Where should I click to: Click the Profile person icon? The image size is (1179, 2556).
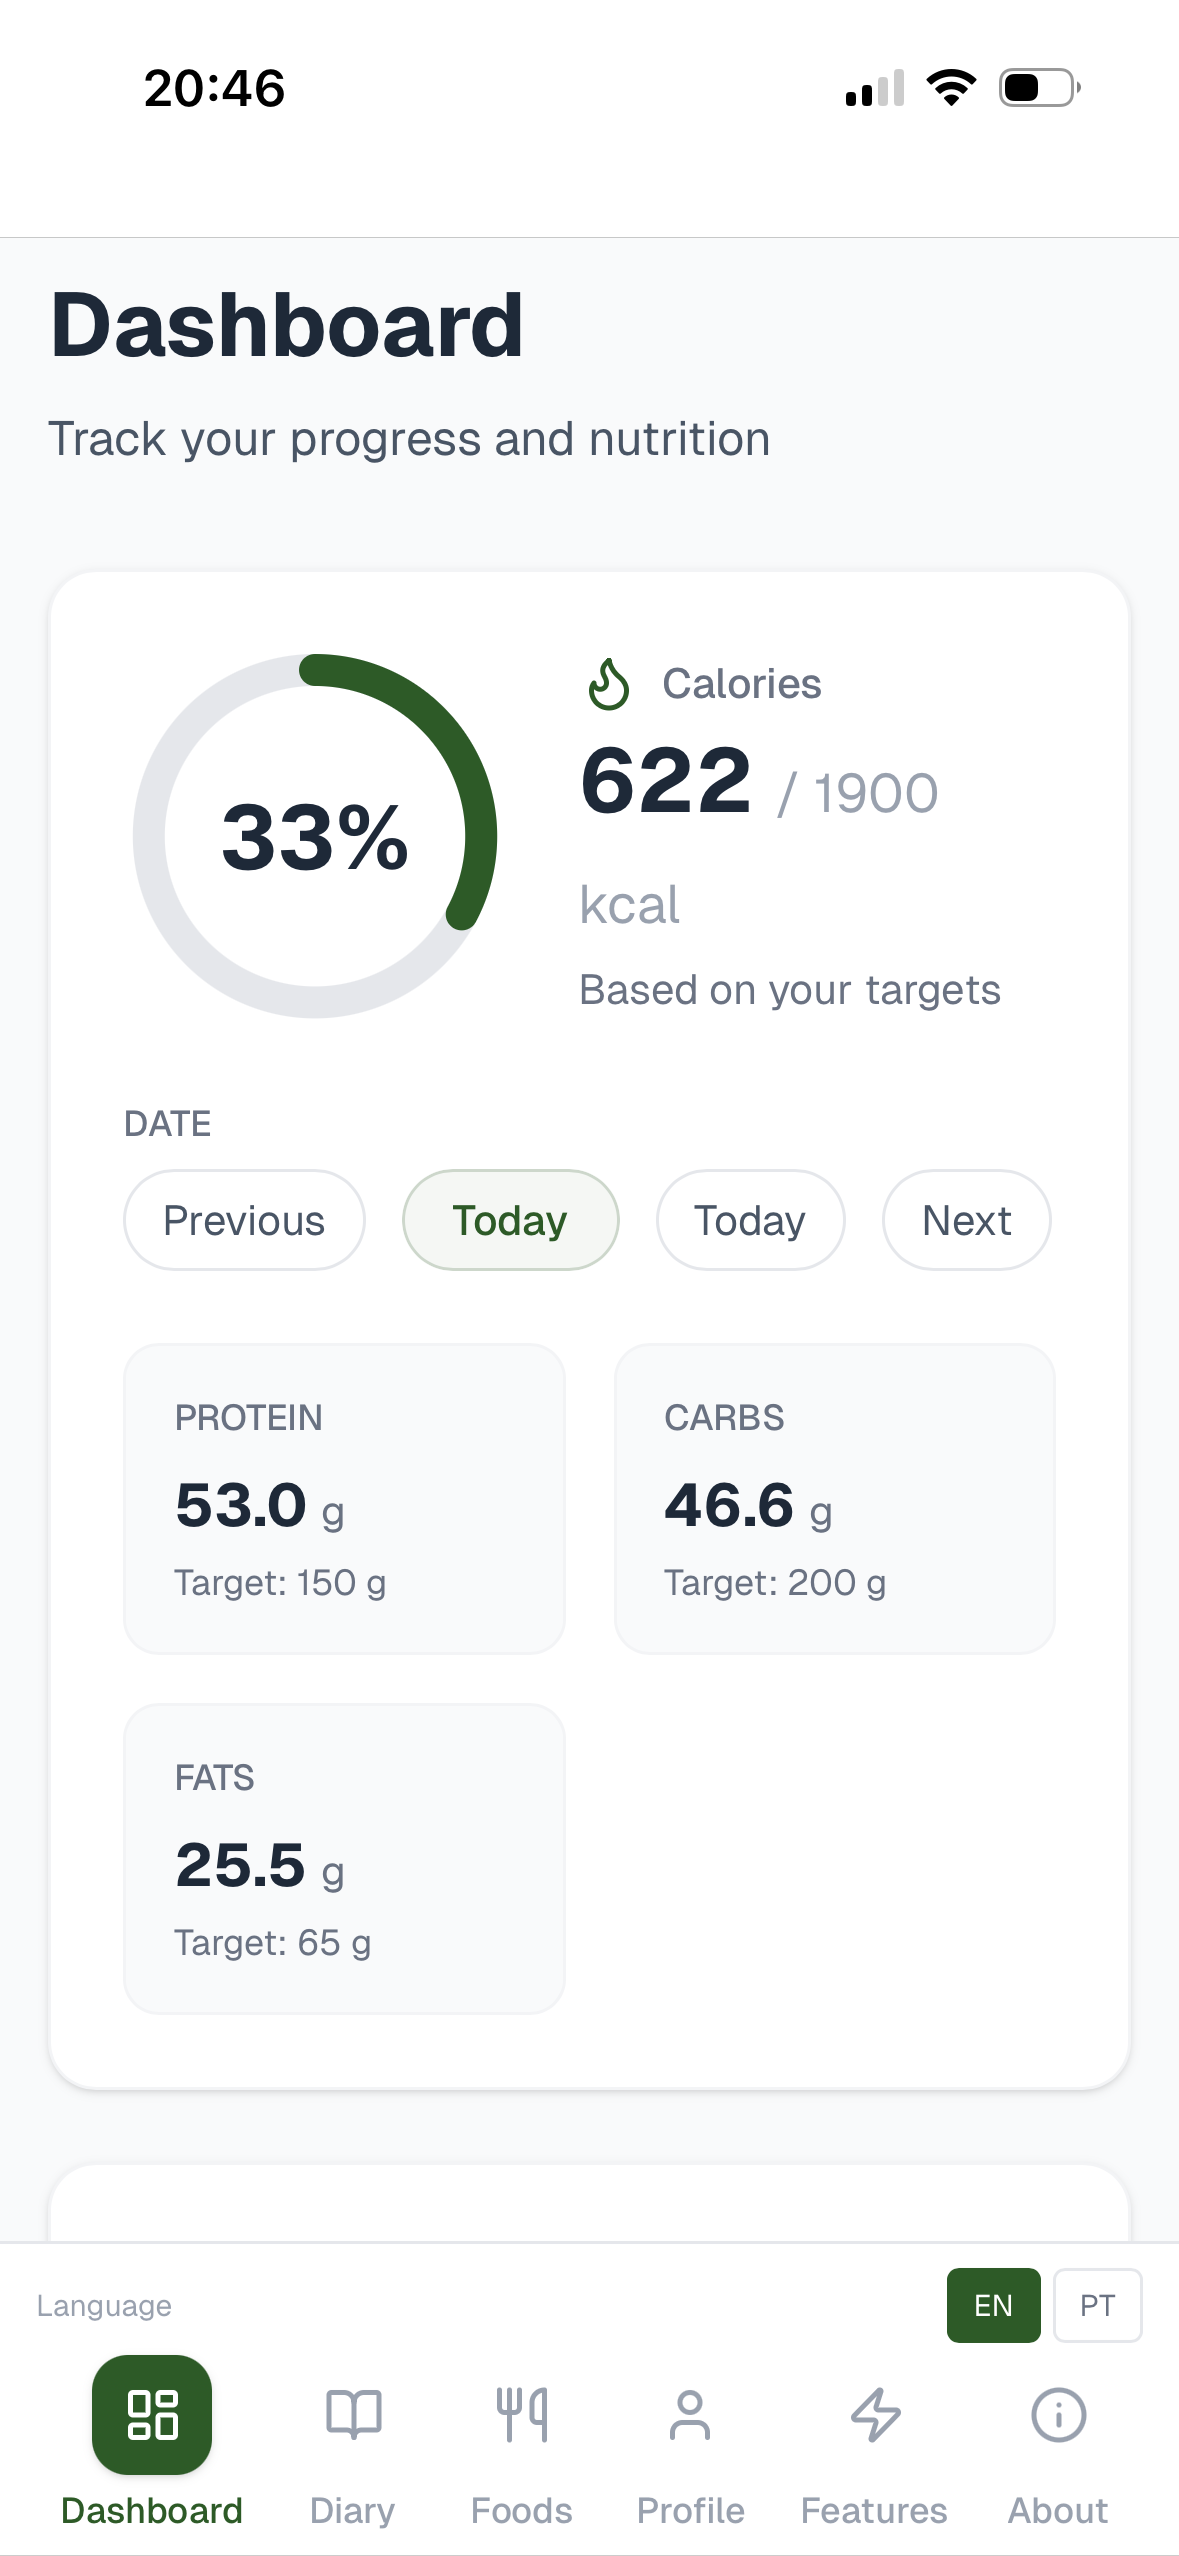click(691, 2413)
